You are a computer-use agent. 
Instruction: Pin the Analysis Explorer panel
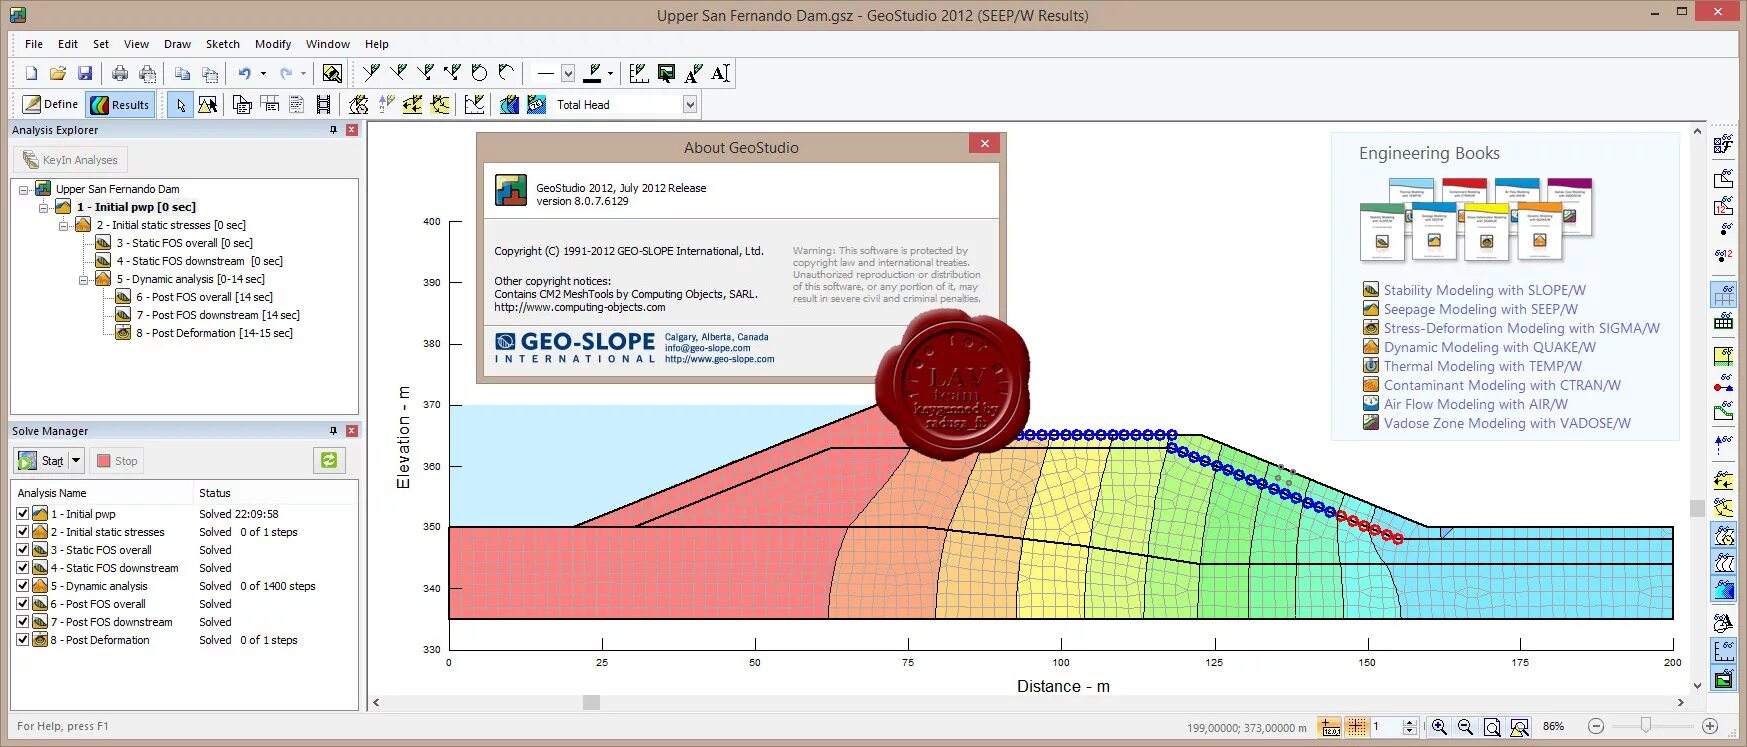(334, 130)
